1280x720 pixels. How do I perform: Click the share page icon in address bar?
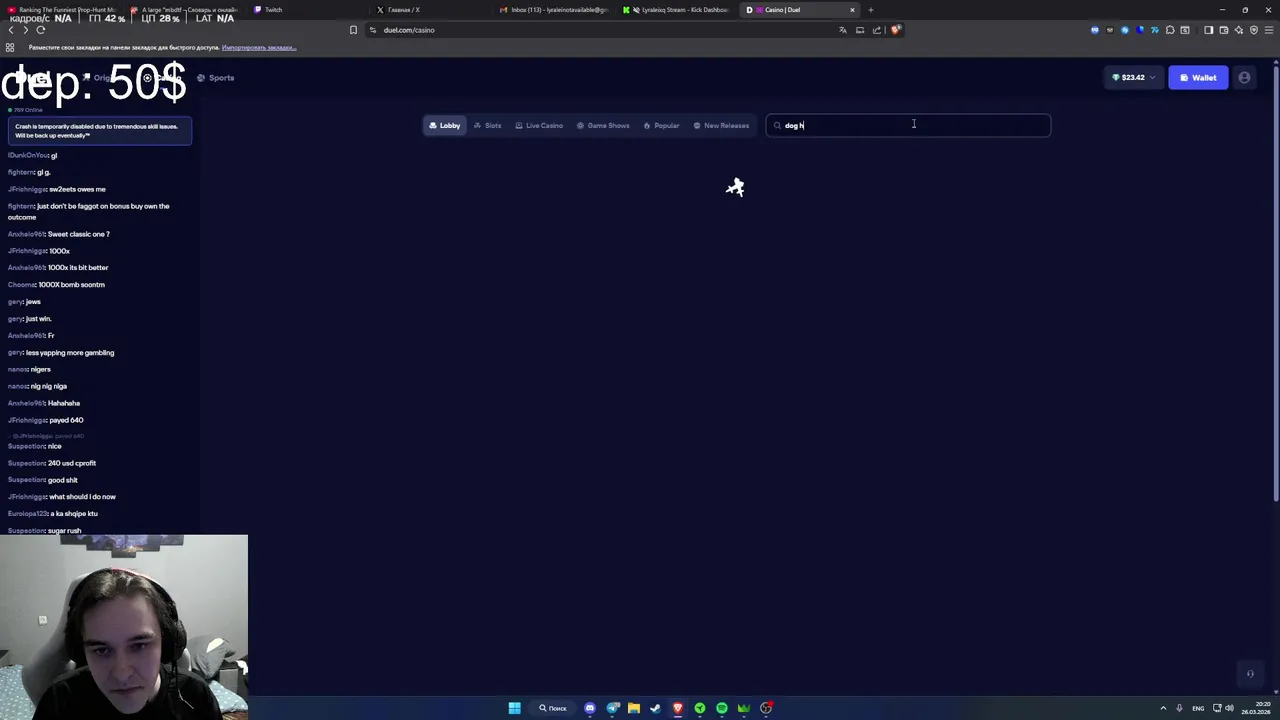tap(877, 30)
